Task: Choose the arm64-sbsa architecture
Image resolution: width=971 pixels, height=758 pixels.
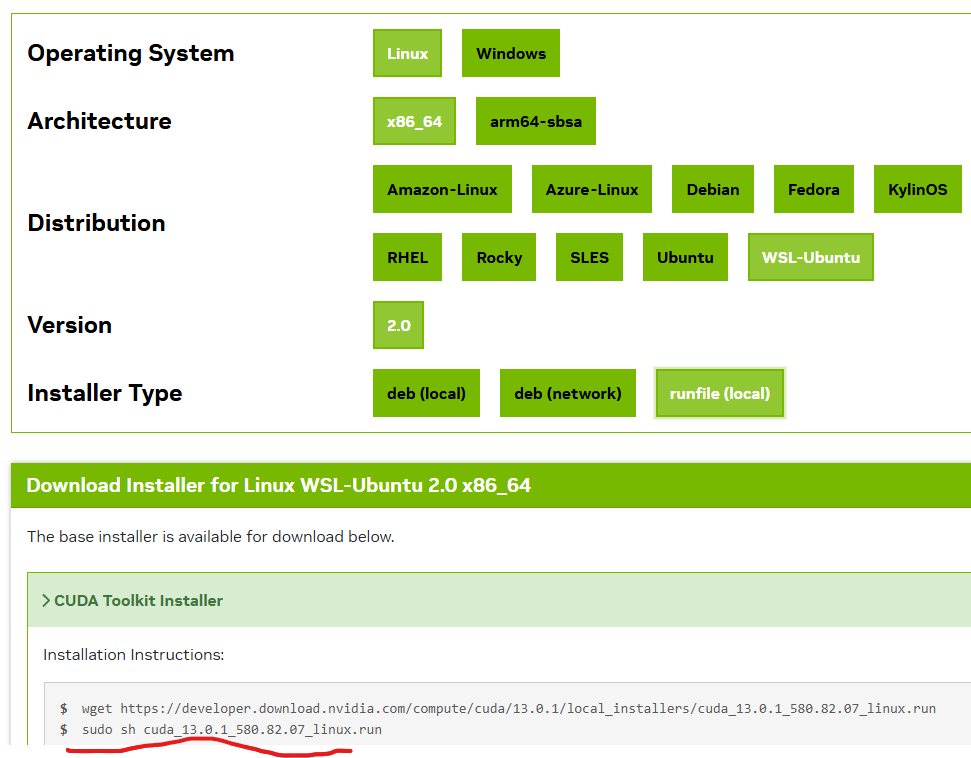Action: pos(536,121)
